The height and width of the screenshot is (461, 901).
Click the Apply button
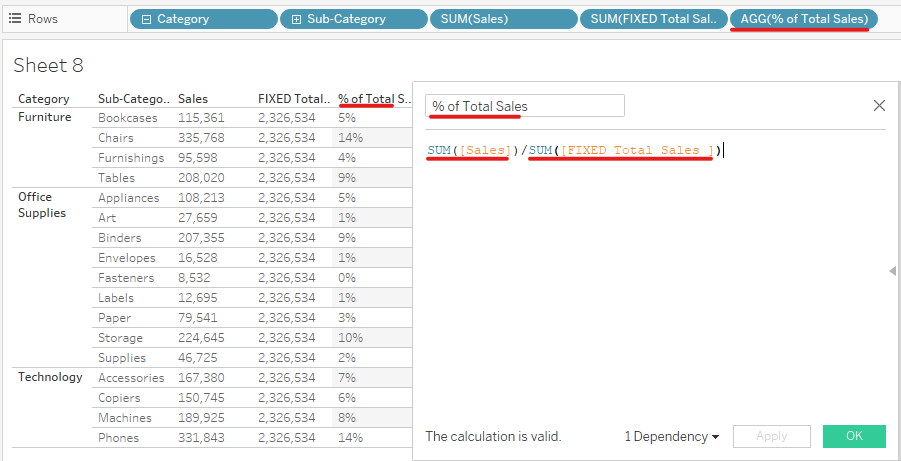coord(771,437)
